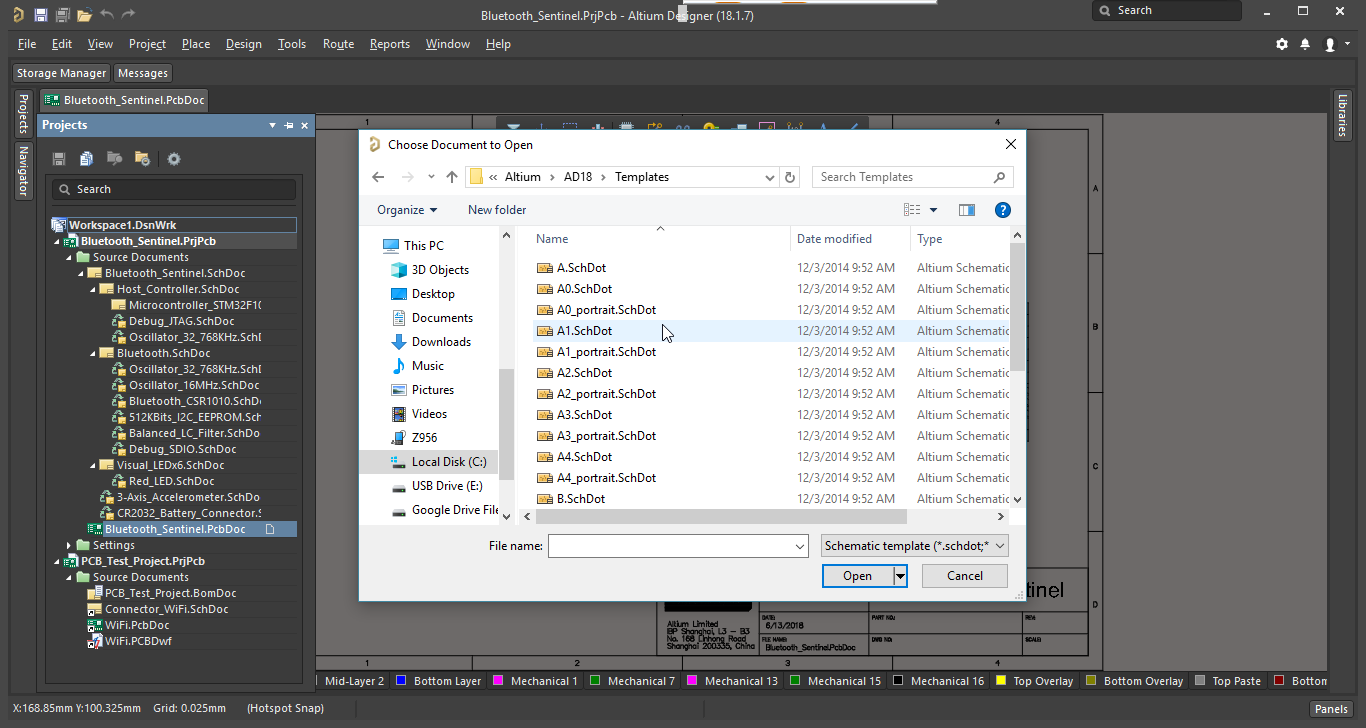Click the Save icon in the title bar
The image size is (1366, 728).
[x=40, y=15]
